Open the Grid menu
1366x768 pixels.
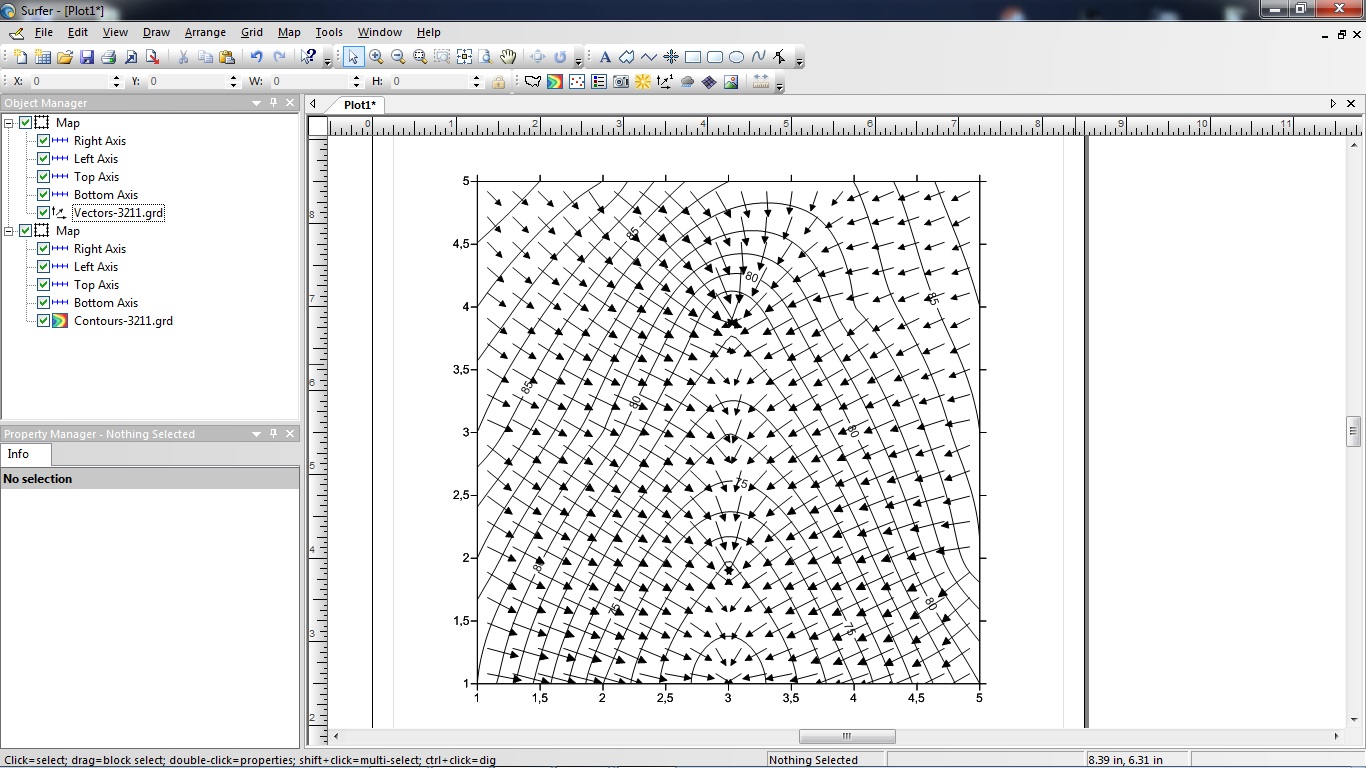252,32
